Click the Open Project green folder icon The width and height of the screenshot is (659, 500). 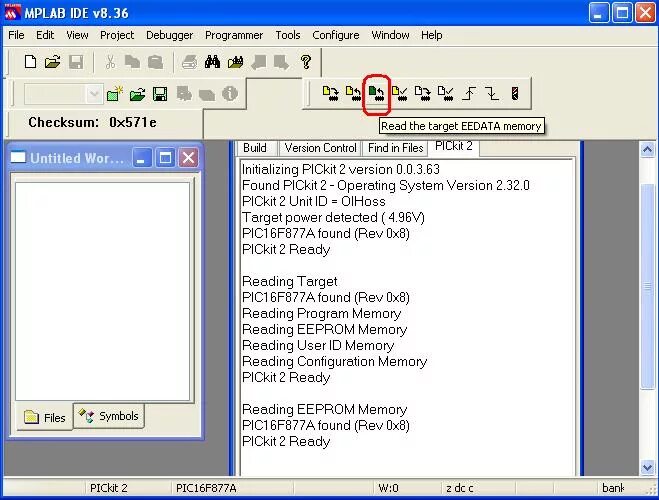(x=137, y=94)
